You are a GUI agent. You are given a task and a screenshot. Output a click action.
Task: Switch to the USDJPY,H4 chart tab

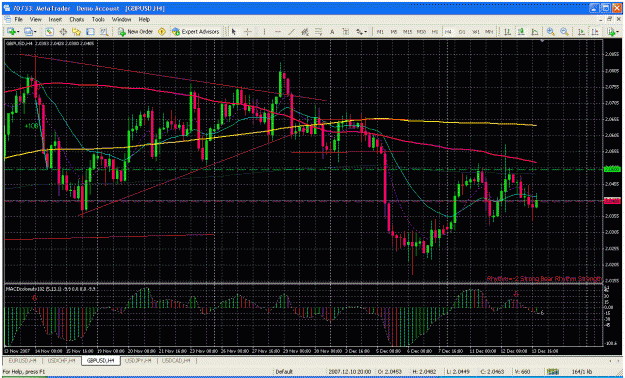coord(138,361)
